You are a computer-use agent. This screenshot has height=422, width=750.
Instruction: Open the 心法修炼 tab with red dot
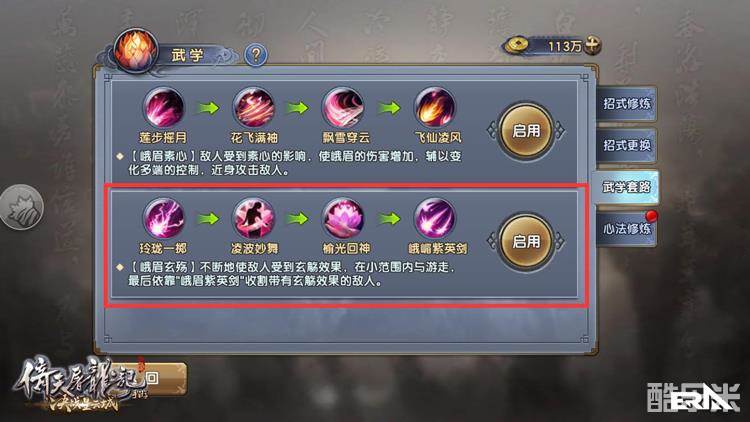(x=626, y=229)
